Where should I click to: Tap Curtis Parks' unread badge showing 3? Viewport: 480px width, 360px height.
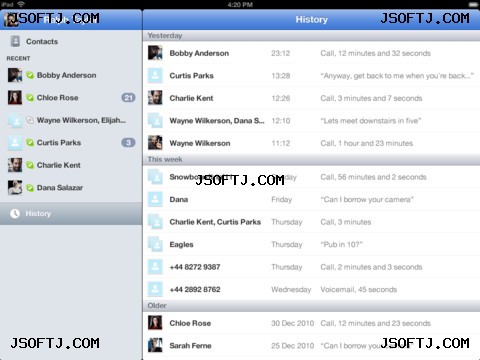(128, 143)
